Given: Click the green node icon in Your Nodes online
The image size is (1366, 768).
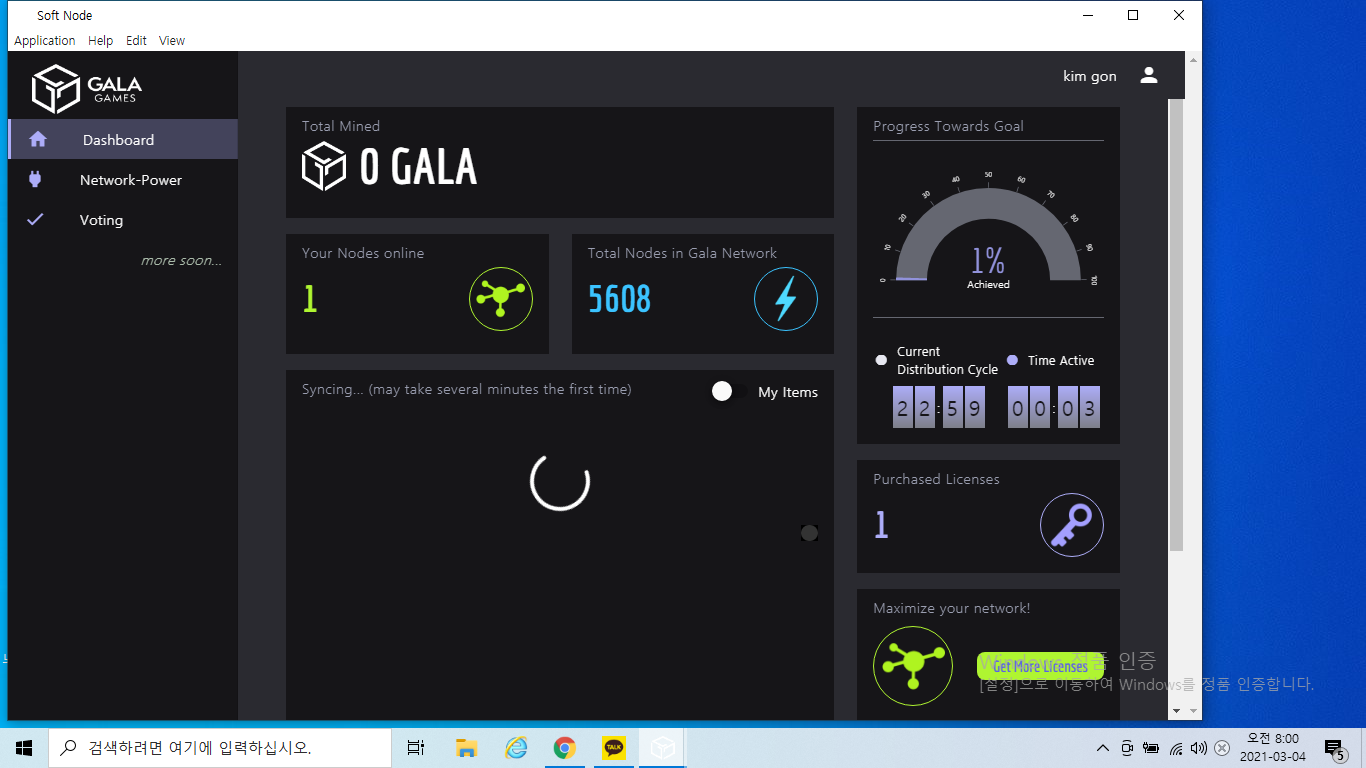Looking at the screenshot, I should (x=501, y=299).
